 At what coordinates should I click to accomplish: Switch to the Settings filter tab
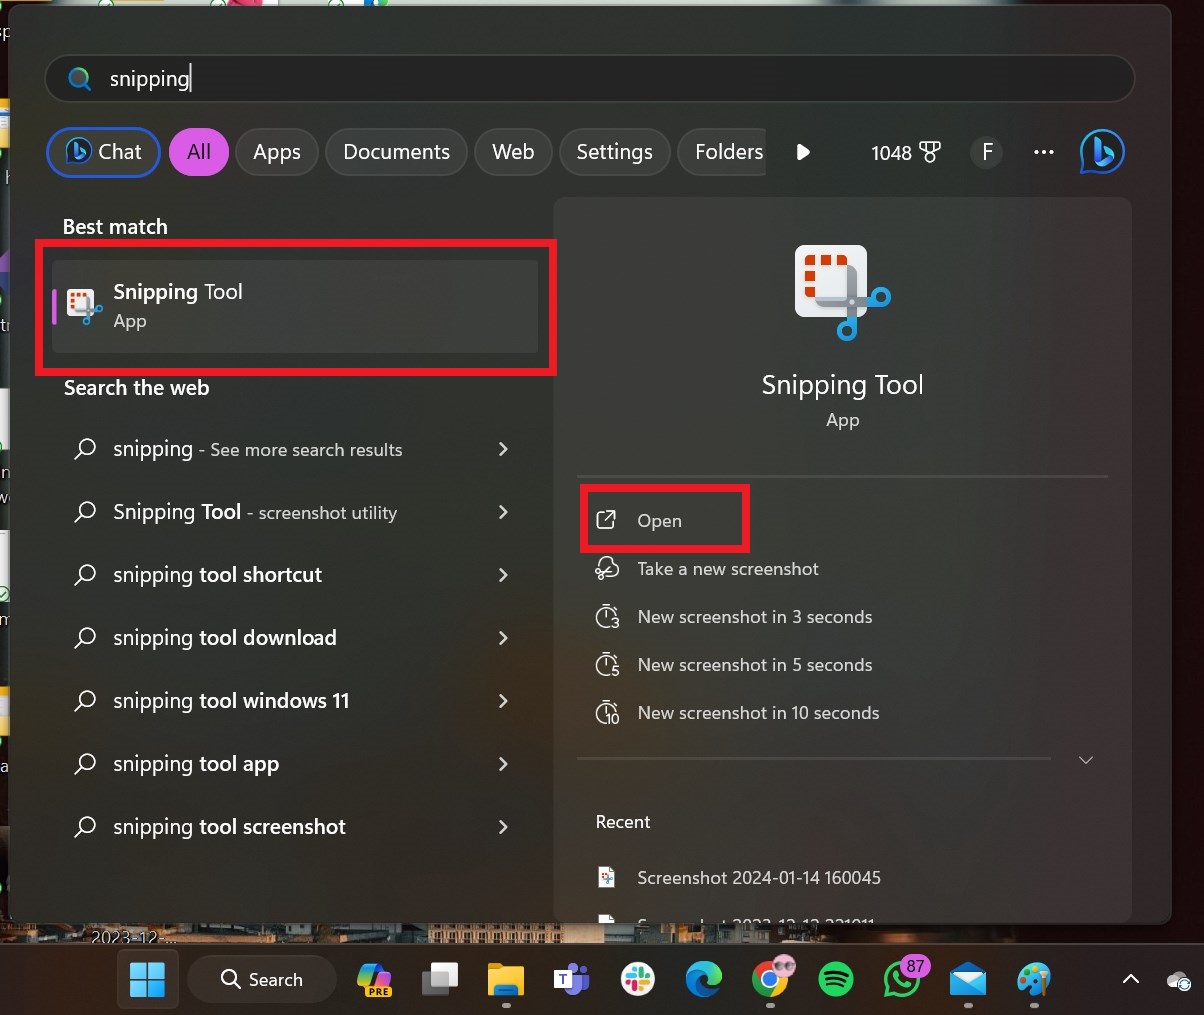614,152
